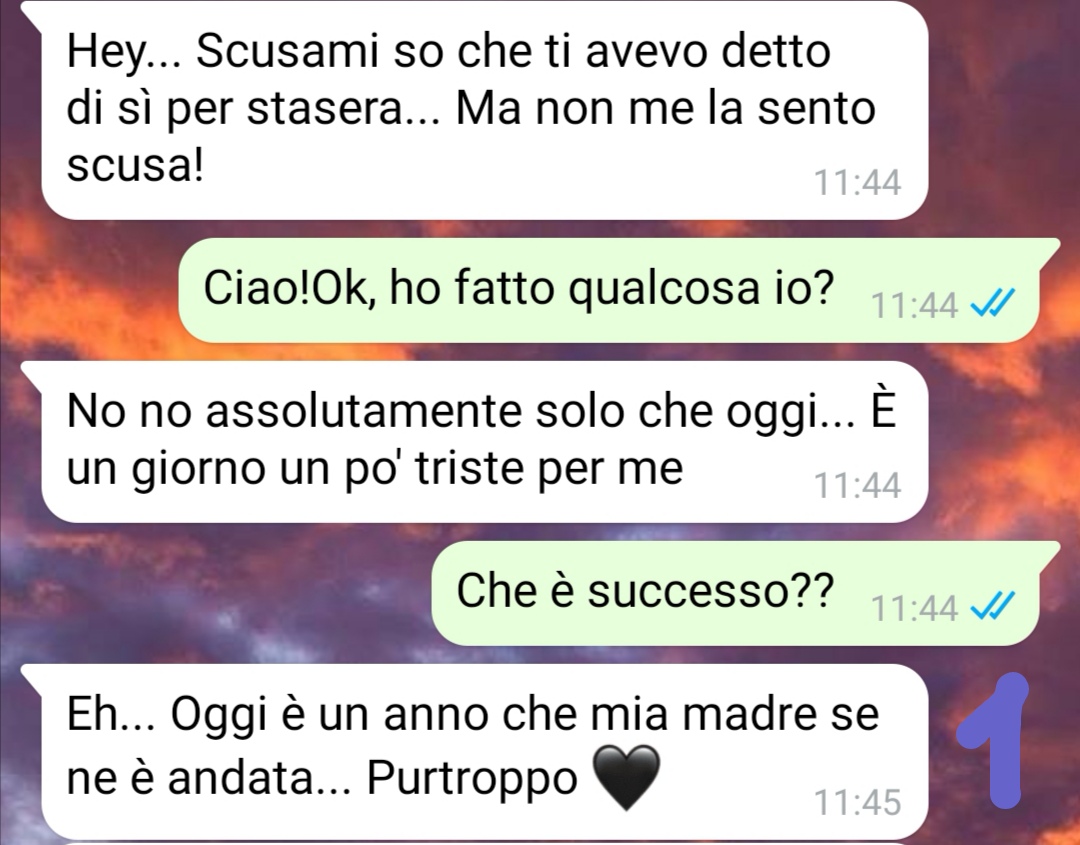Tap timestamp on 'un giorno un po' triste' message
This screenshot has width=1080, height=845.
858,486
